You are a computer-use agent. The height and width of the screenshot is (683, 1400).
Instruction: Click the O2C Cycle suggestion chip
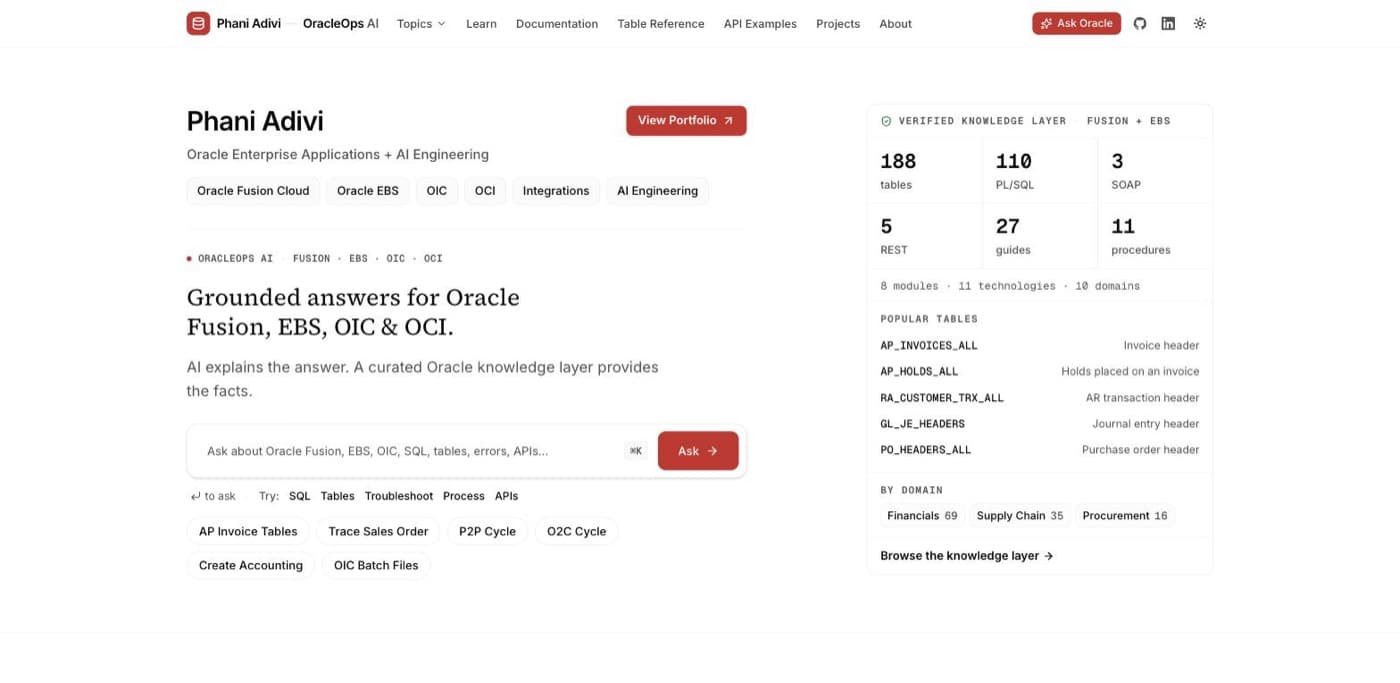577,531
